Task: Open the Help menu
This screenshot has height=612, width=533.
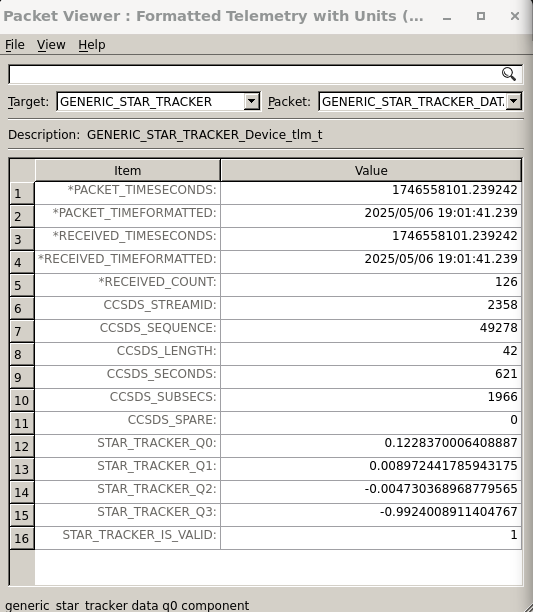Action: [92, 45]
